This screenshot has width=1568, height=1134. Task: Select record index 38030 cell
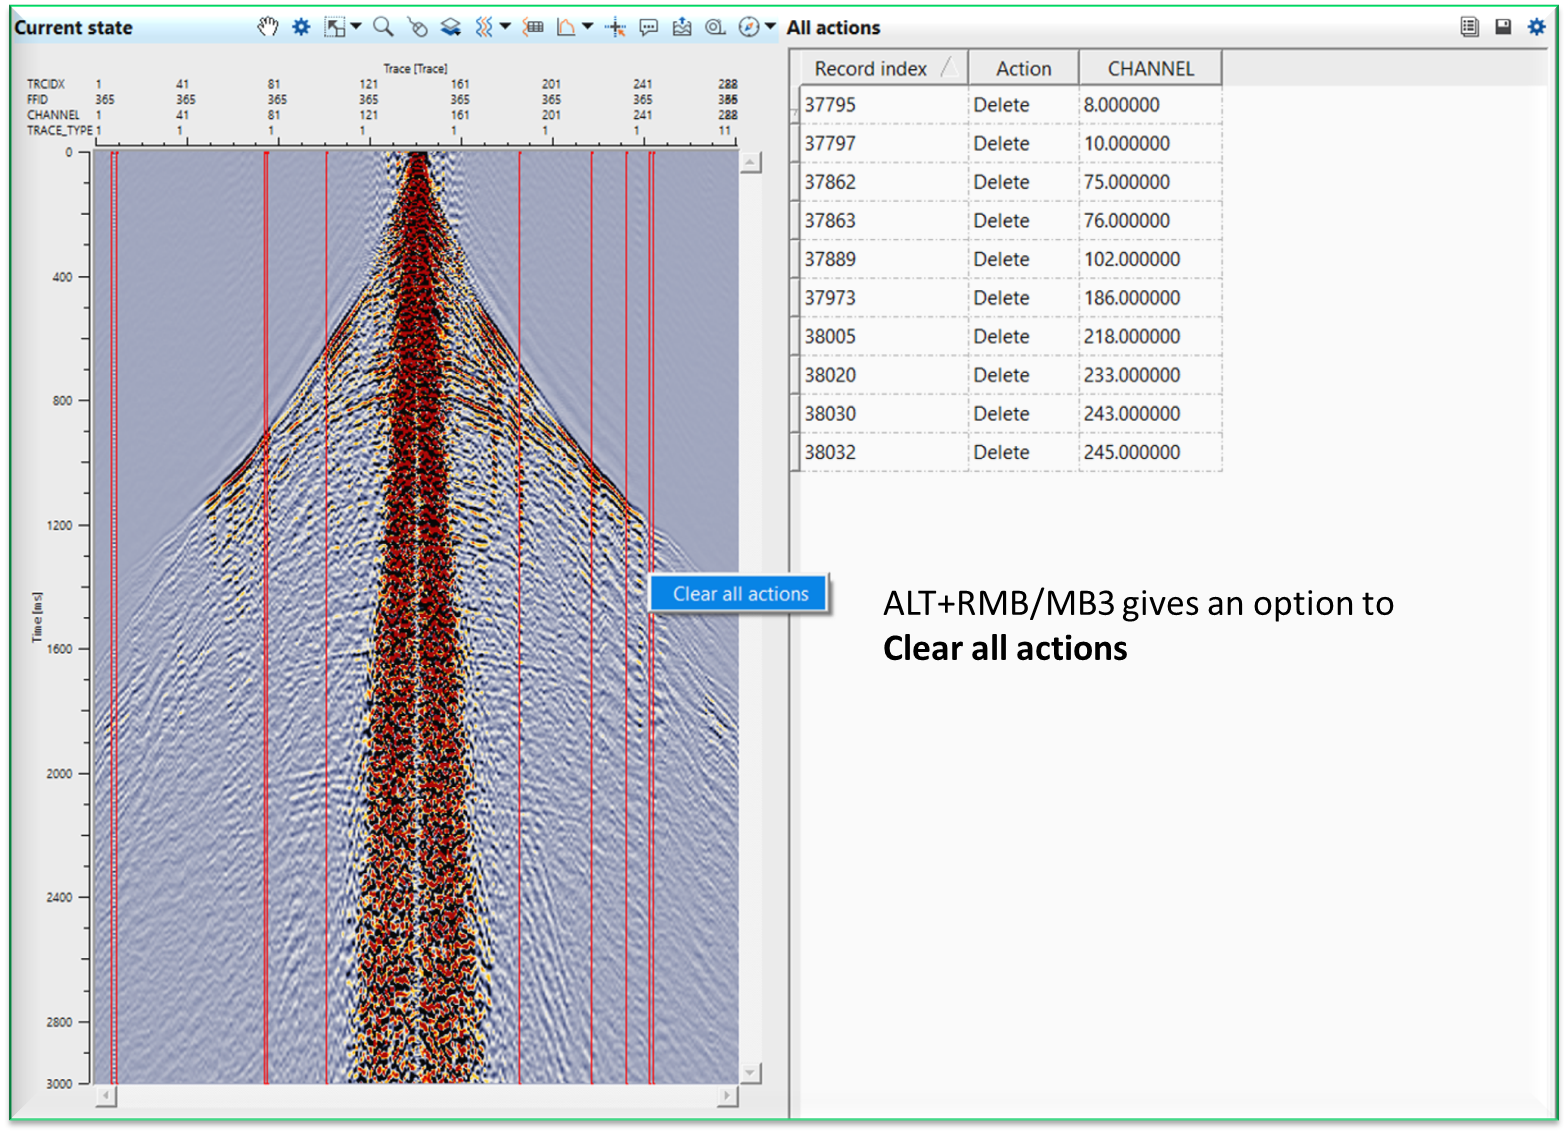(x=884, y=413)
